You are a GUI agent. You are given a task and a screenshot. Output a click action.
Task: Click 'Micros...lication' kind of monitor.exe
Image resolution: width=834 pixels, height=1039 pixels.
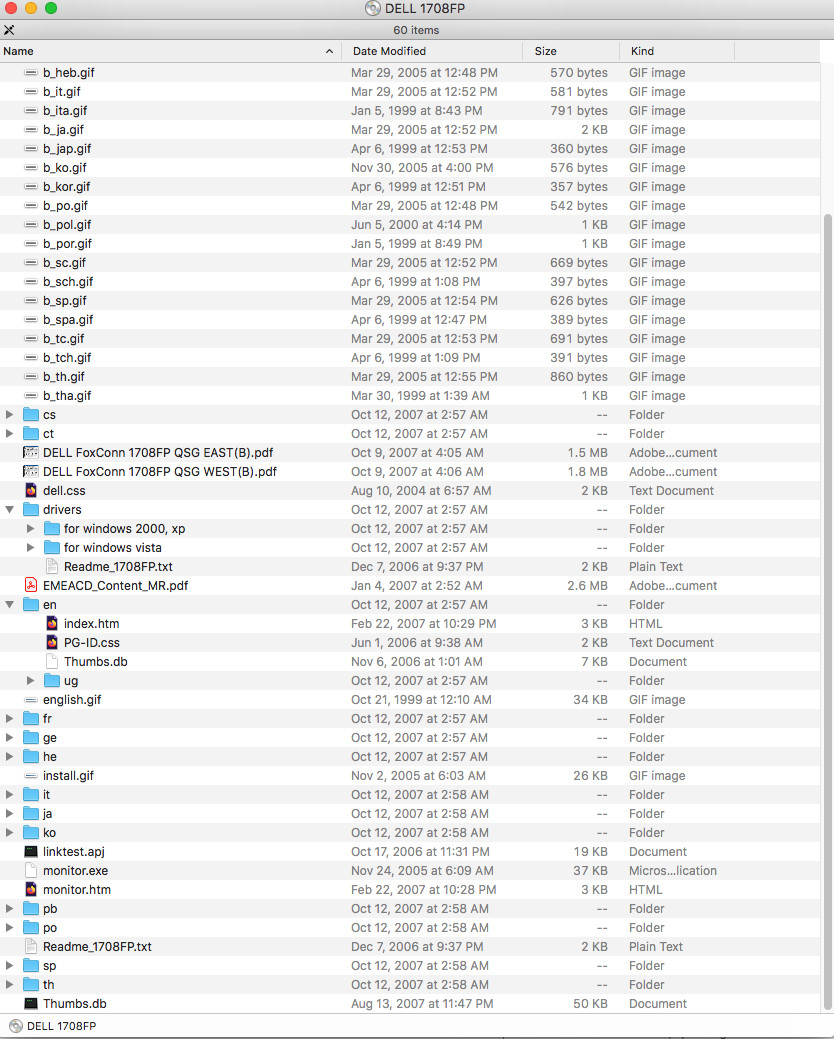click(673, 871)
